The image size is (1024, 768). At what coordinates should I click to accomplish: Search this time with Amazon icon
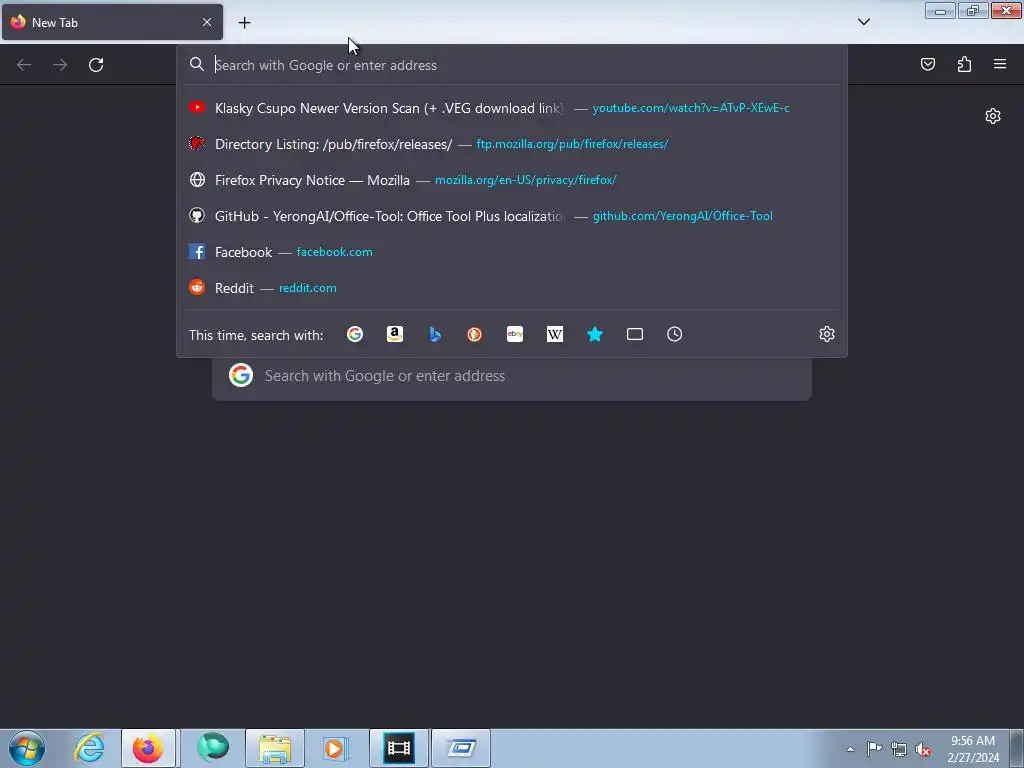(x=394, y=334)
